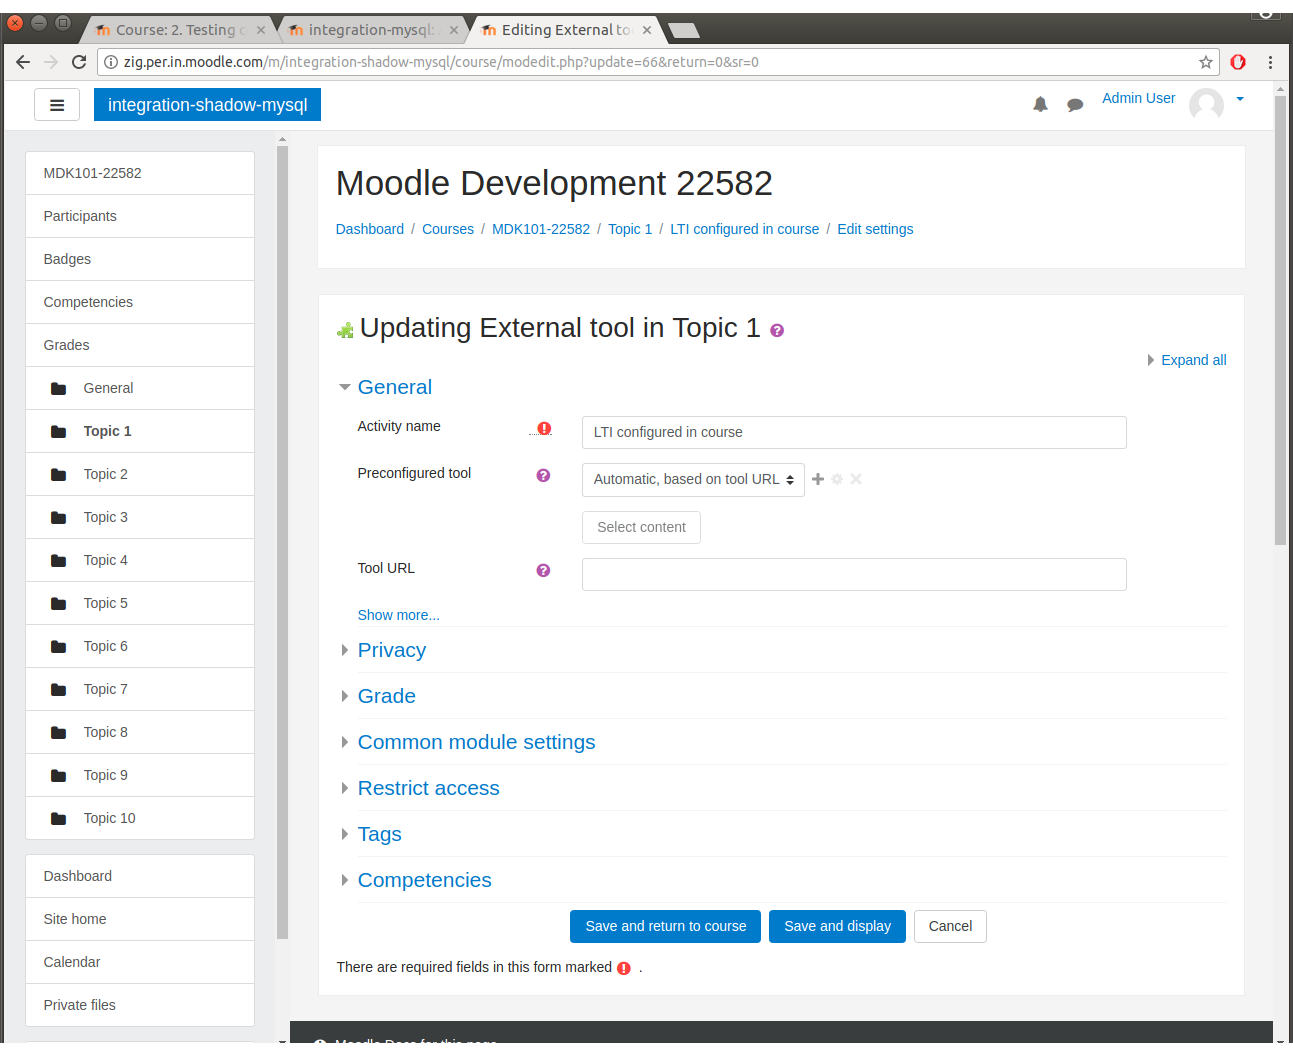Click the site information icon in address bar

pyautogui.click(x=111, y=62)
